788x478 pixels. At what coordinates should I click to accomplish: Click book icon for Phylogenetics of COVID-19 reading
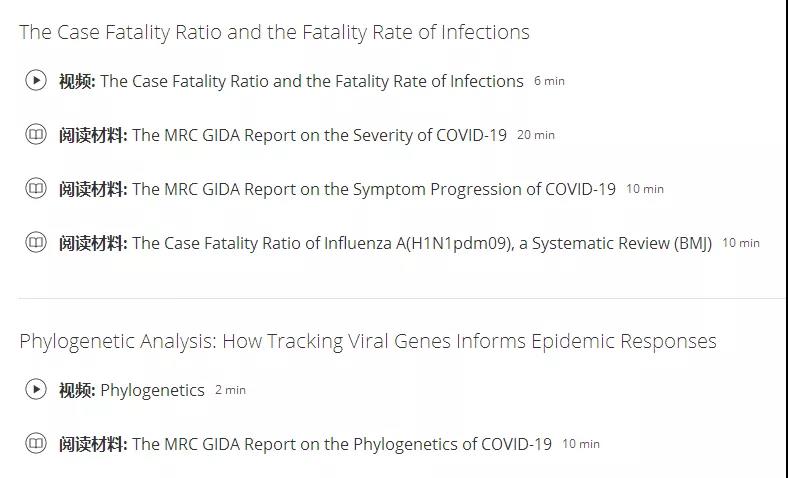[x=36, y=444]
